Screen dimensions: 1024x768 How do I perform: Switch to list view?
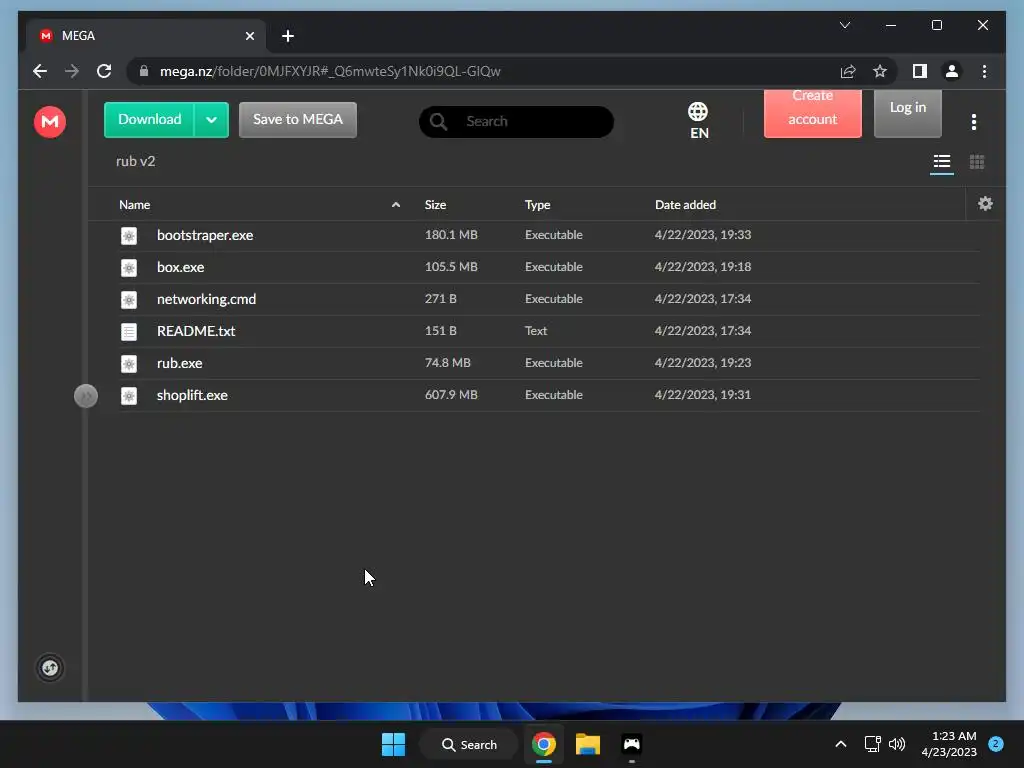(x=941, y=162)
